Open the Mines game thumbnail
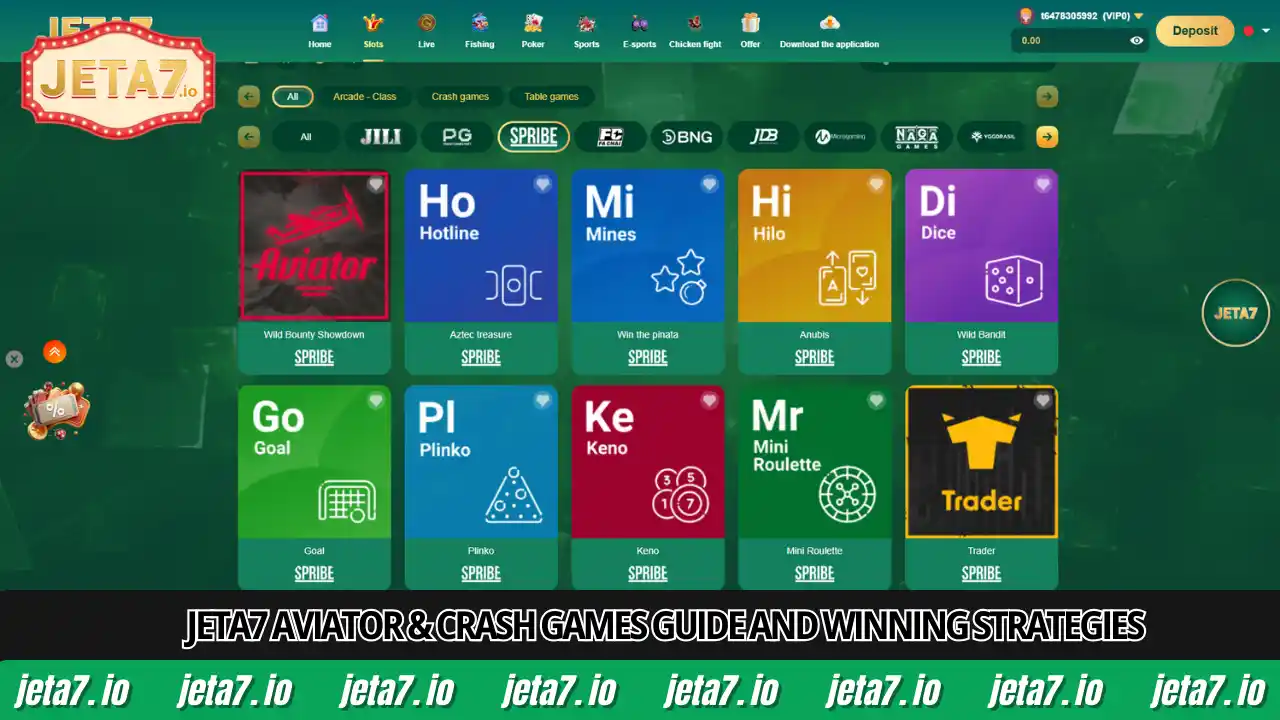1280x720 pixels. coord(648,246)
